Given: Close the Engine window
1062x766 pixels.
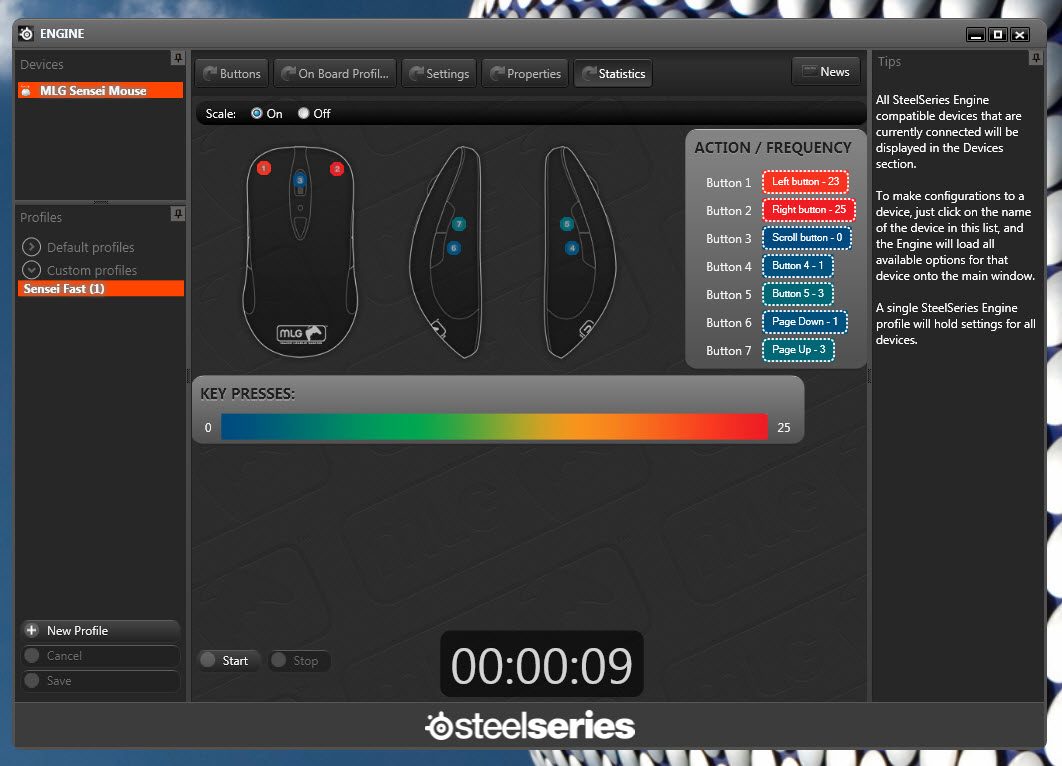Looking at the screenshot, I should [x=1020, y=34].
